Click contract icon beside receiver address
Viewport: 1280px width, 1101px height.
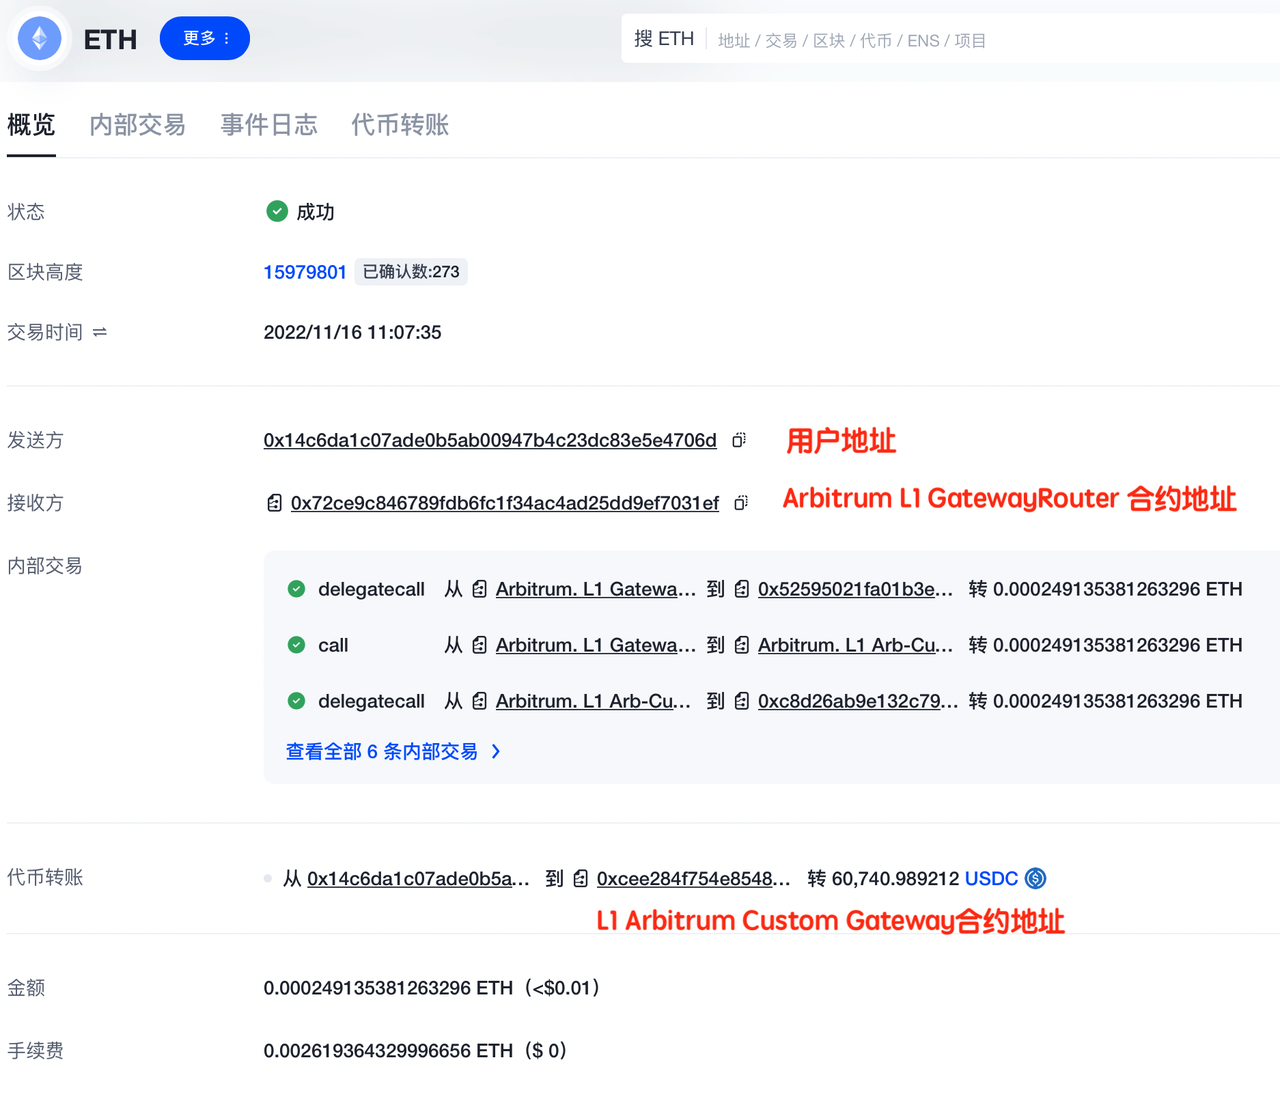(274, 503)
